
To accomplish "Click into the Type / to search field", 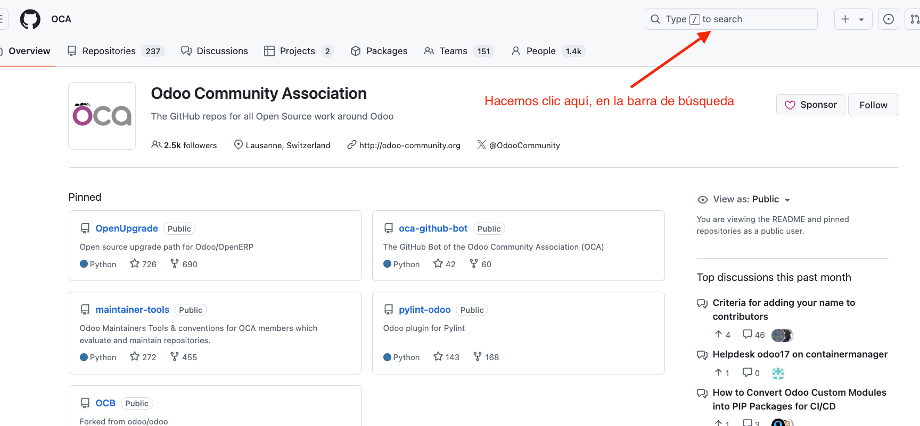I will pos(731,19).
